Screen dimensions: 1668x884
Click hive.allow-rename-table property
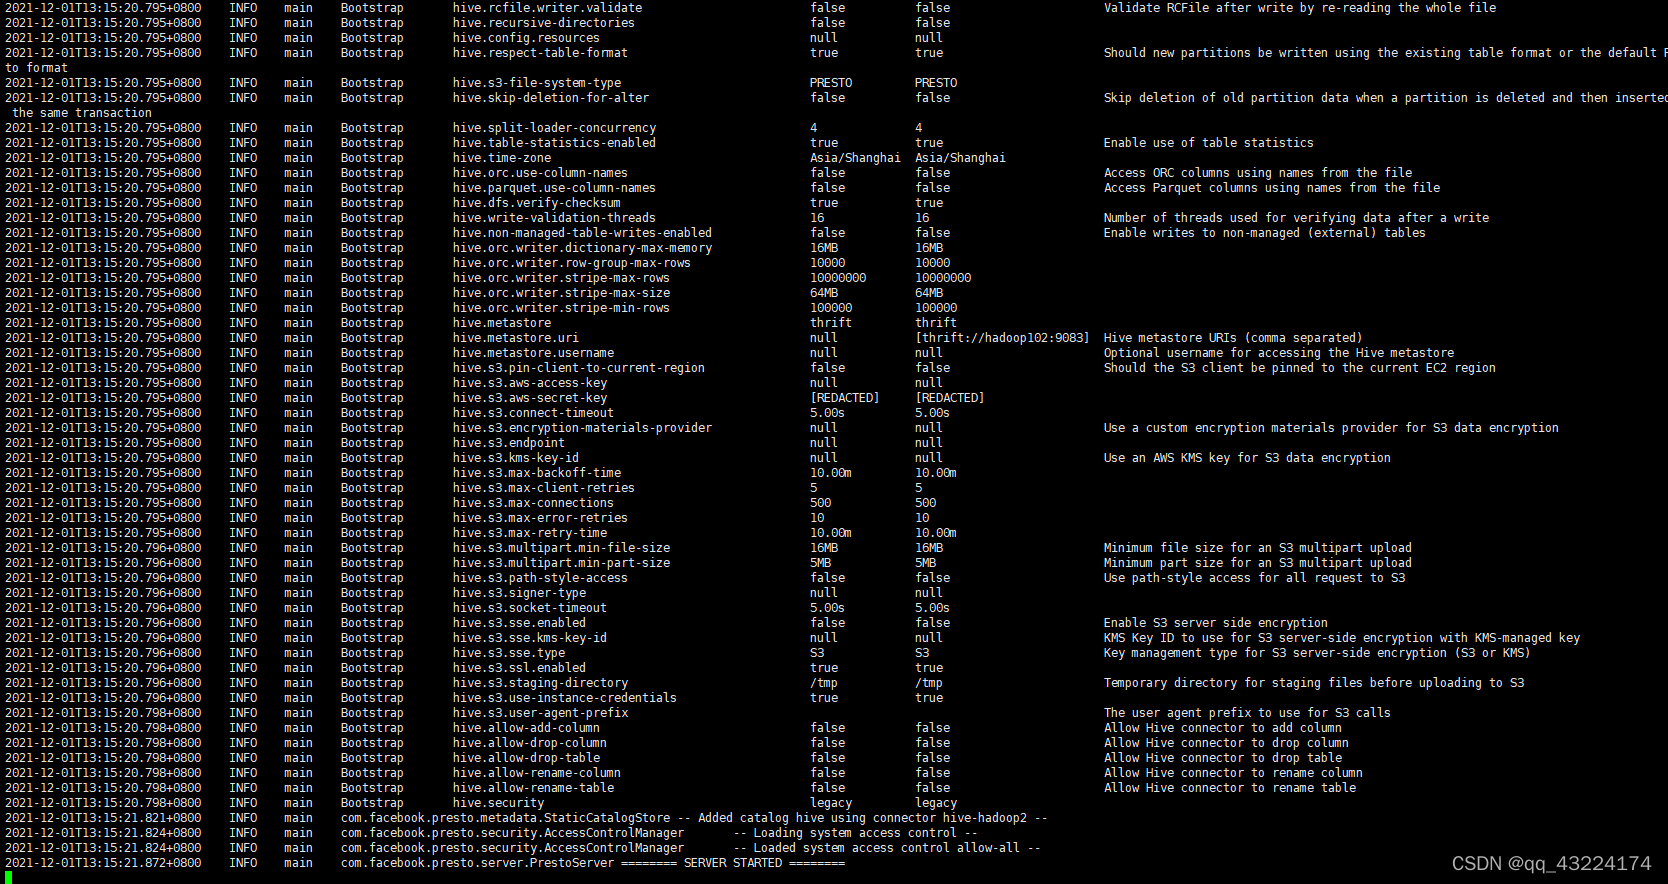click(x=533, y=788)
